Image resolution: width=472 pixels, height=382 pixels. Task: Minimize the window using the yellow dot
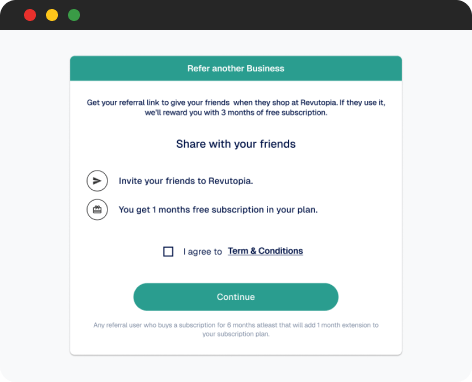coord(52,15)
